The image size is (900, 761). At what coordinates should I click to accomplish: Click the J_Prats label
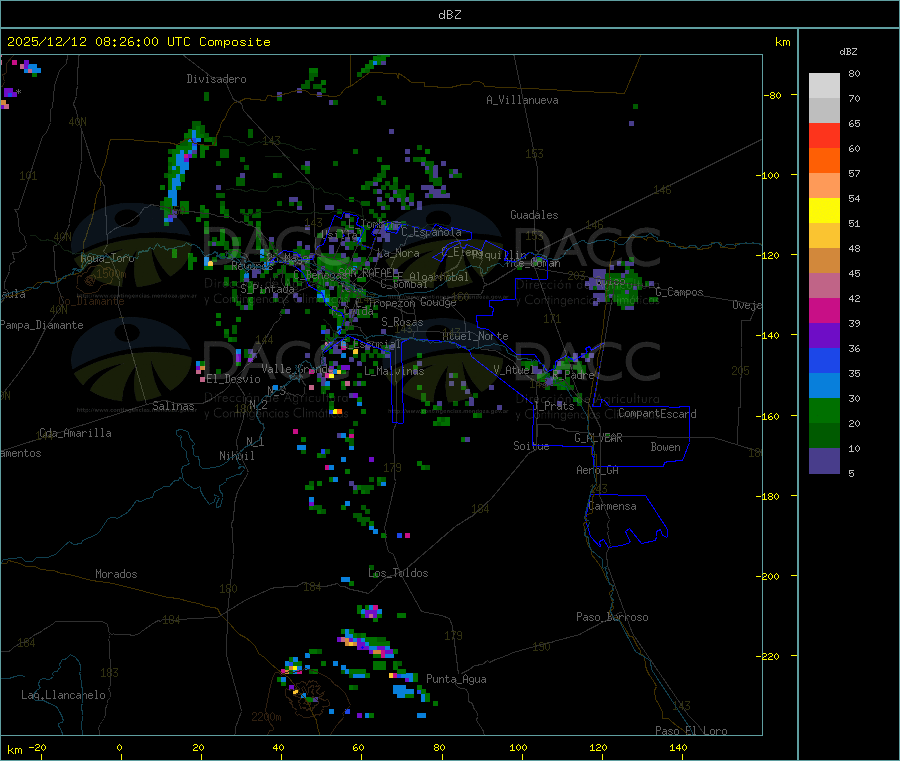[x=554, y=406]
